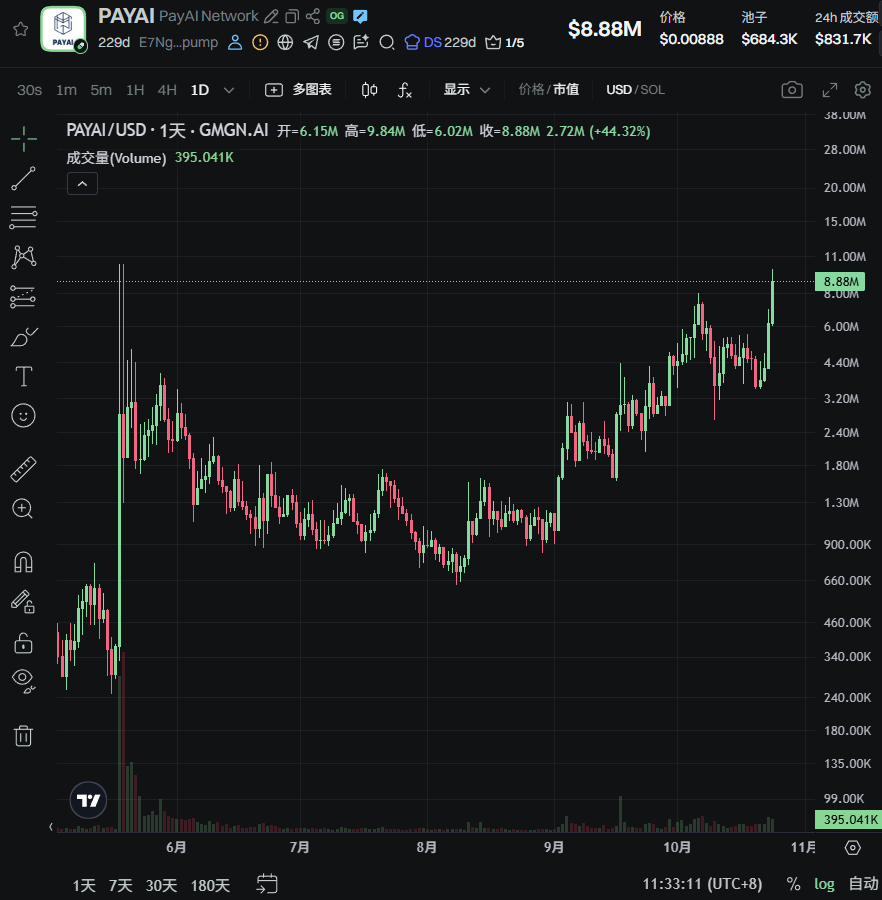The image size is (882, 900).
Task: Delete drawings with the trash icon
Action: pos(23,736)
